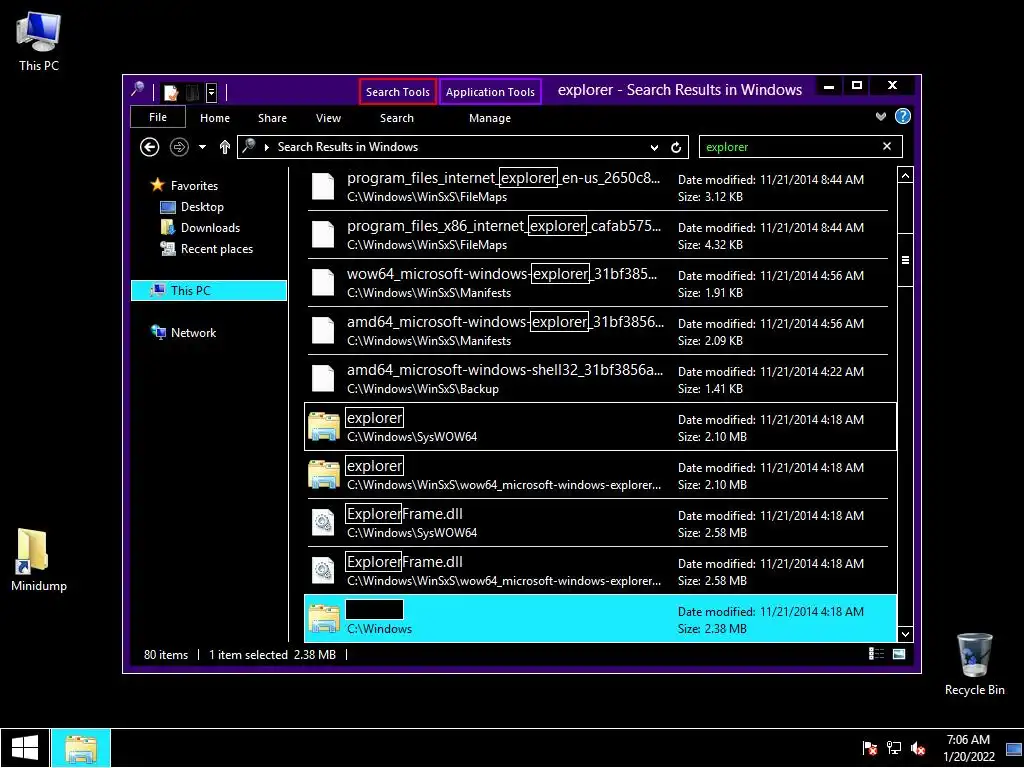Click the Up one level arrow
Viewport: 1024px width, 768px height.
click(x=225, y=147)
